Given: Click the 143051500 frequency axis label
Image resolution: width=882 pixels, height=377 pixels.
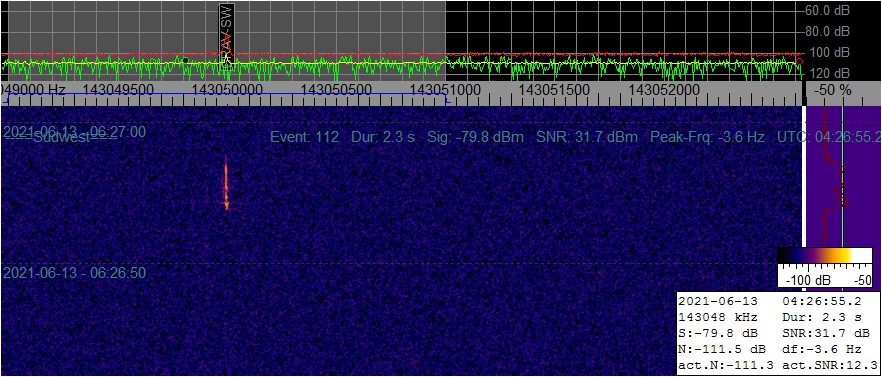Looking at the screenshot, I should tap(554, 89).
